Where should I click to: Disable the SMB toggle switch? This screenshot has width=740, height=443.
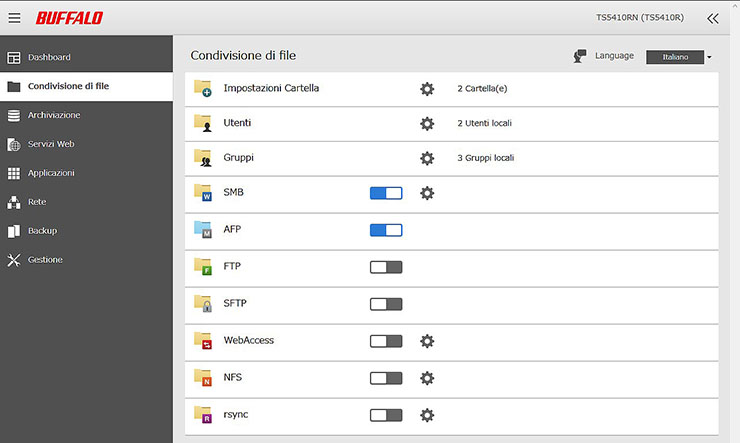[x=386, y=193]
